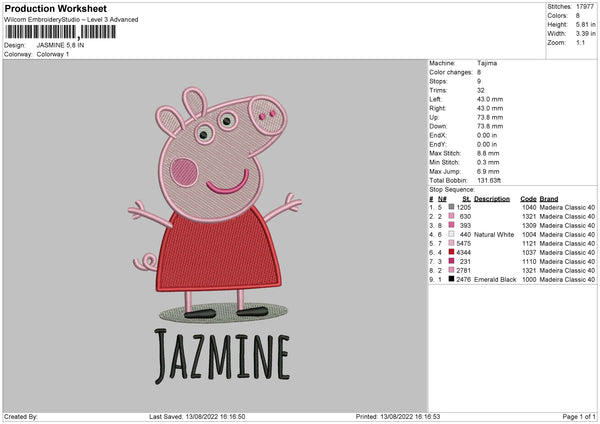Click the 'Brand' column header
The image size is (600, 424).
549,199
